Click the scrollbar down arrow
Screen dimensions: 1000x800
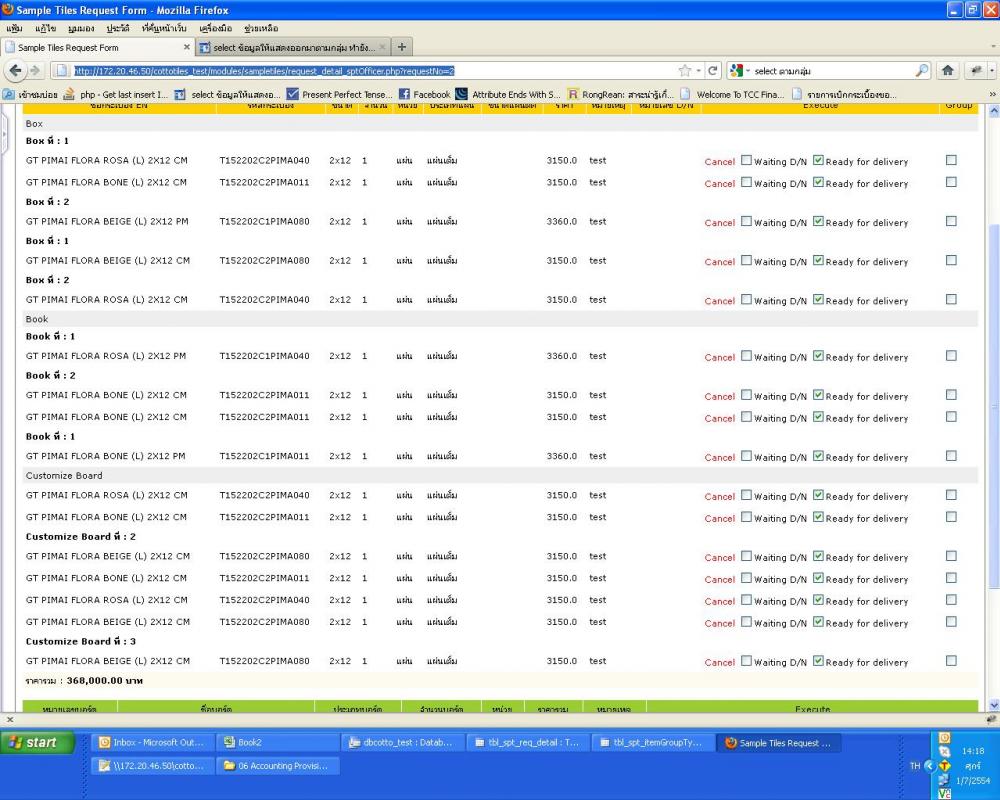(x=994, y=705)
